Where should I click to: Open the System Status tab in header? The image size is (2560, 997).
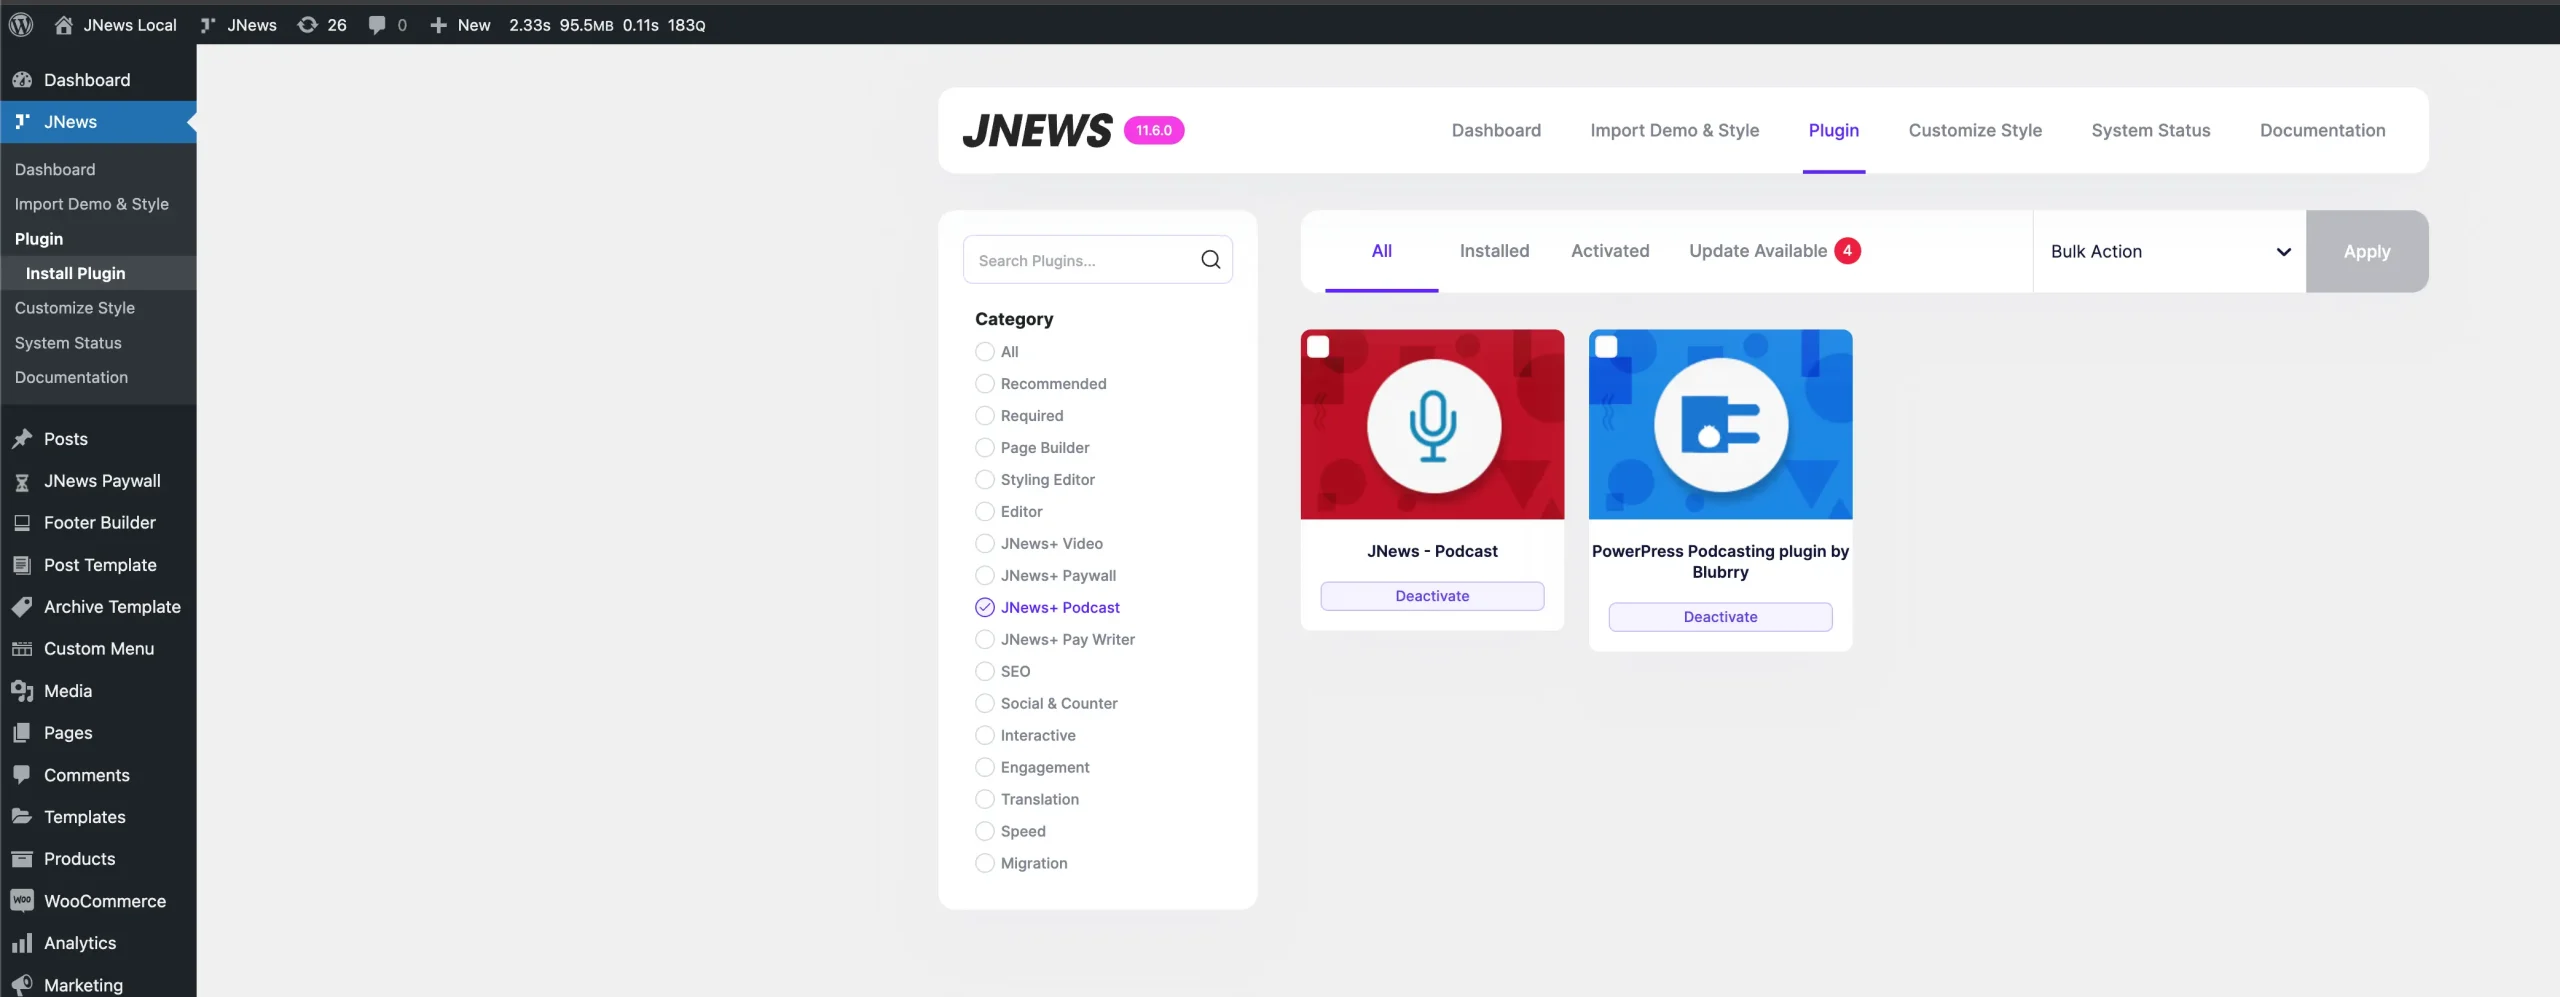pos(2150,130)
